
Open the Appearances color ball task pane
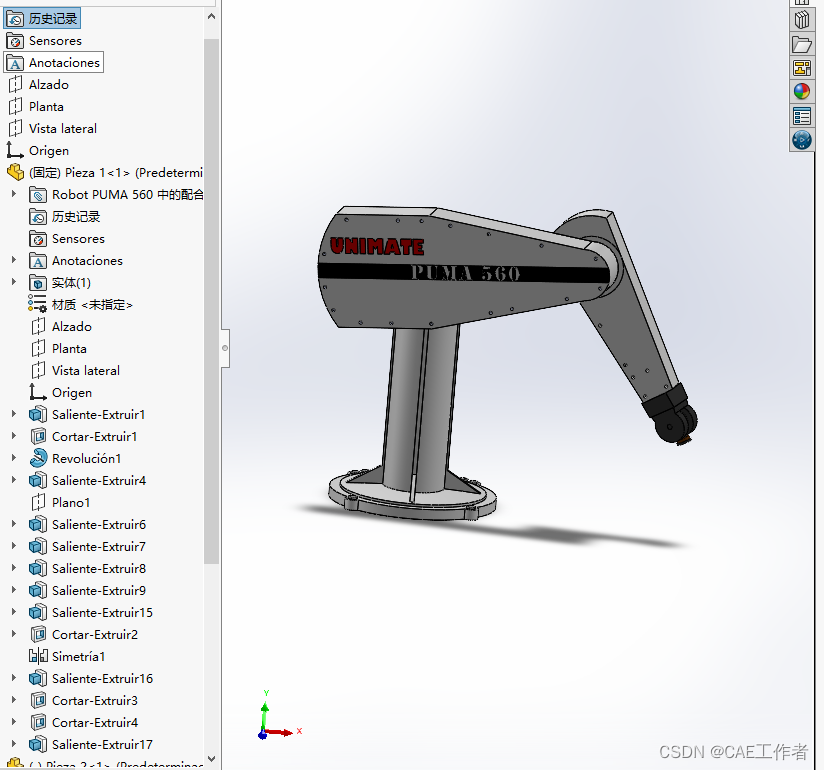pyautogui.click(x=801, y=92)
